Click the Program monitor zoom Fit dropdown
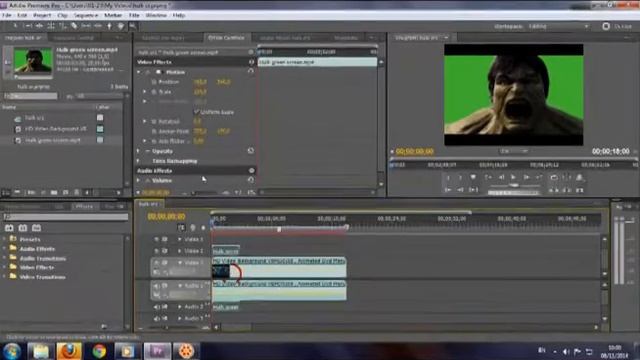 [x=513, y=151]
